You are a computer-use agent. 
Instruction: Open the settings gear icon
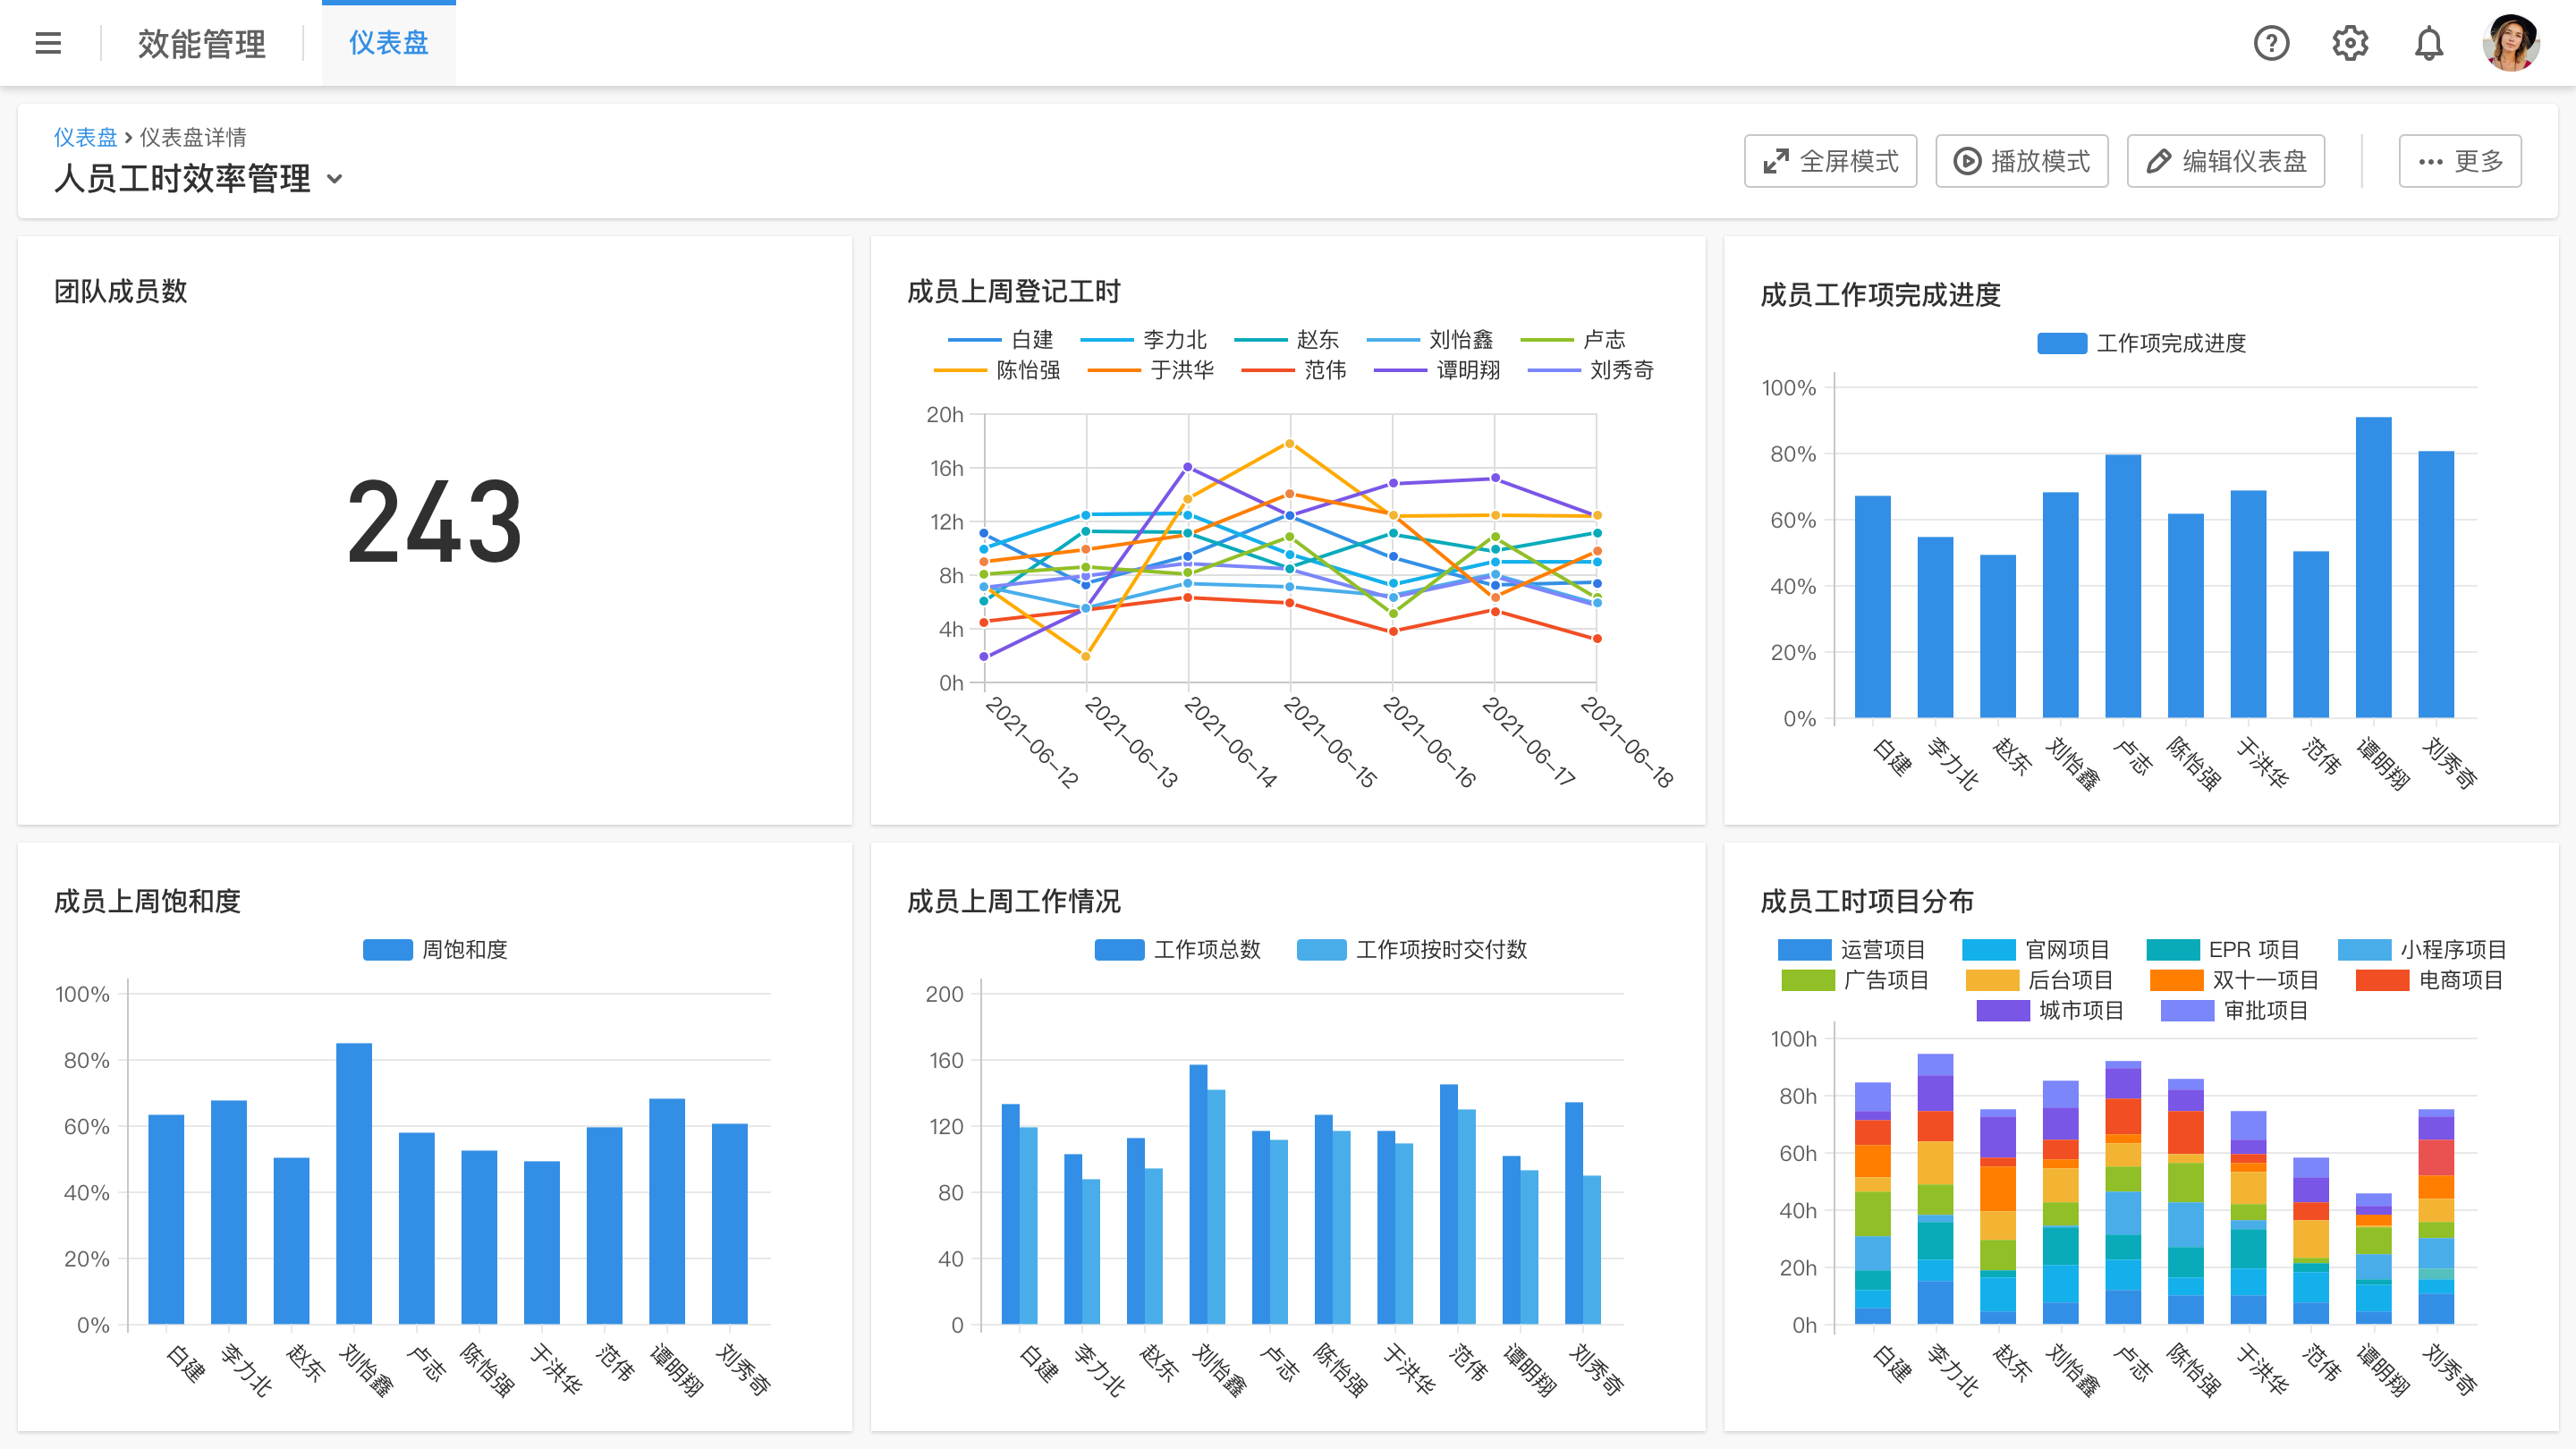pyautogui.click(x=2350, y=43)
